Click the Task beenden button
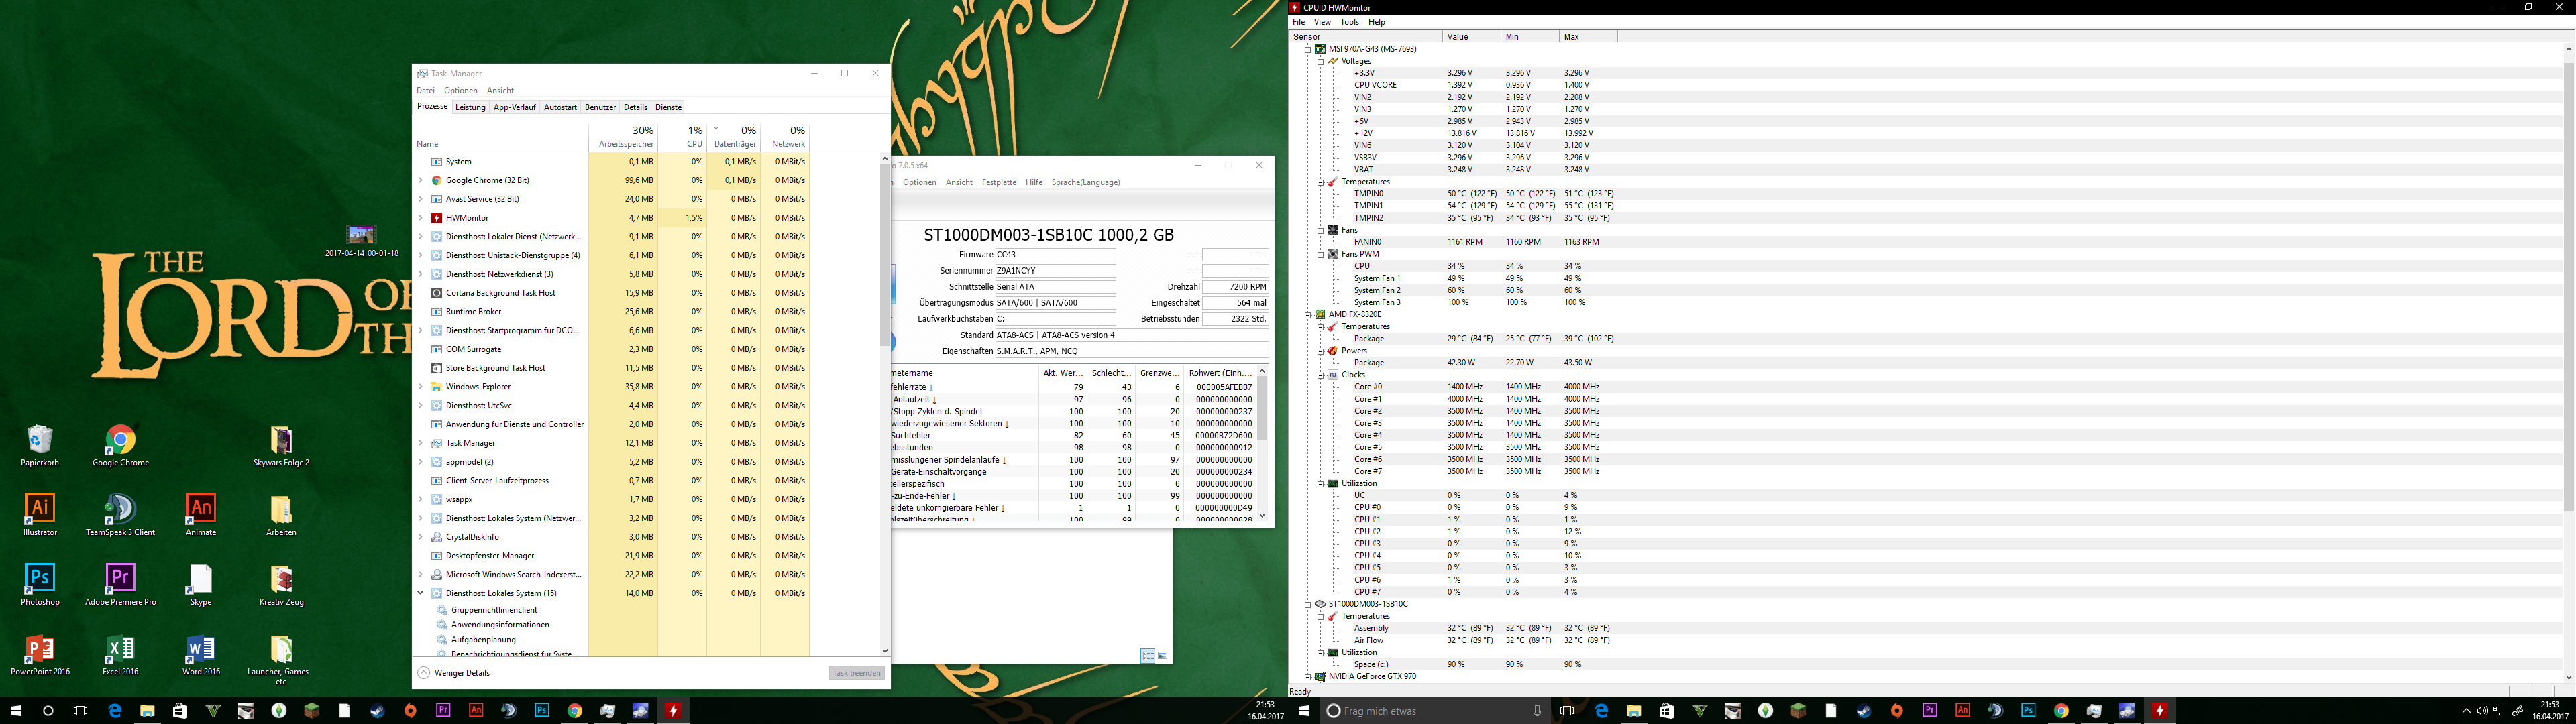The height and width of the screenshot is (724, 2576). (x=857, y=673)
